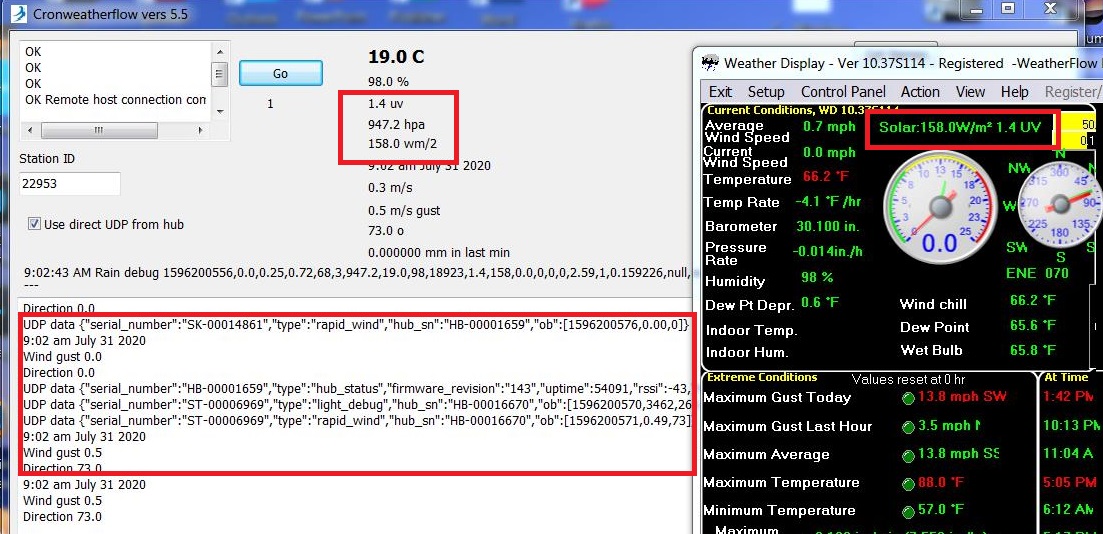This screenshot has height=534, width=1103.
Task: Click the status list horizontal scroll left arrow
Action: (x=31, y=130)
